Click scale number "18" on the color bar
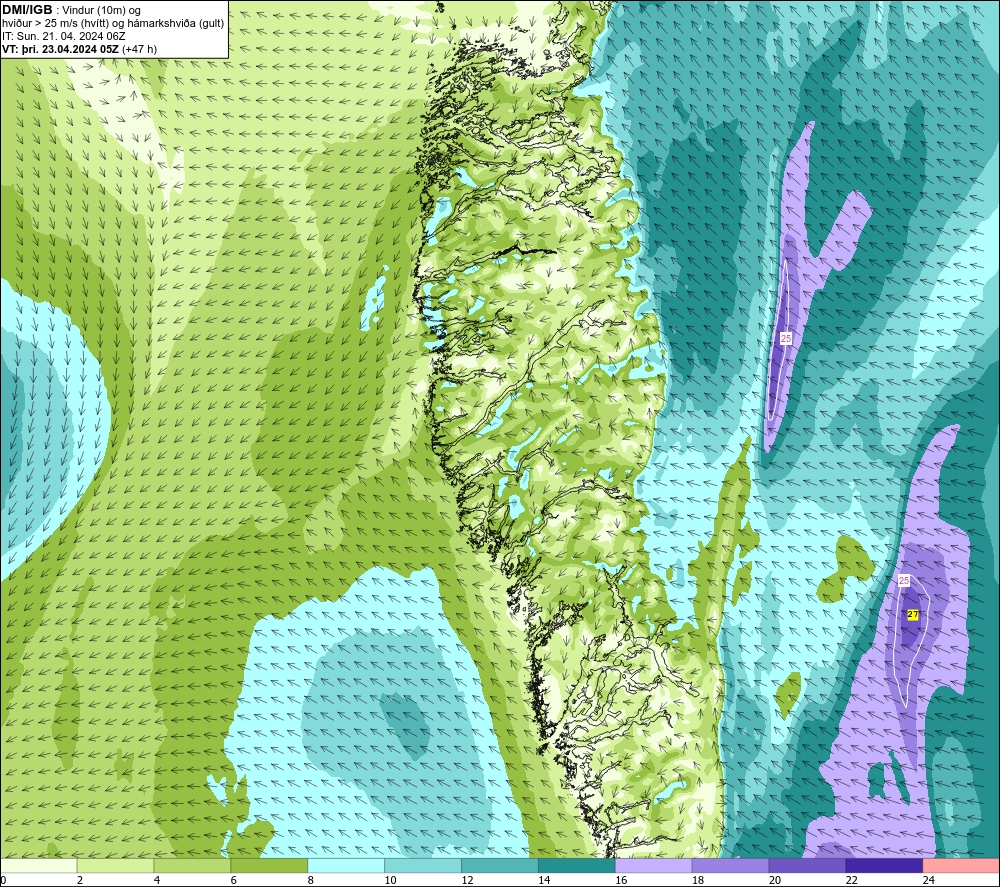The height and width of the screenshot is (887, 1000). coord(698,880)
